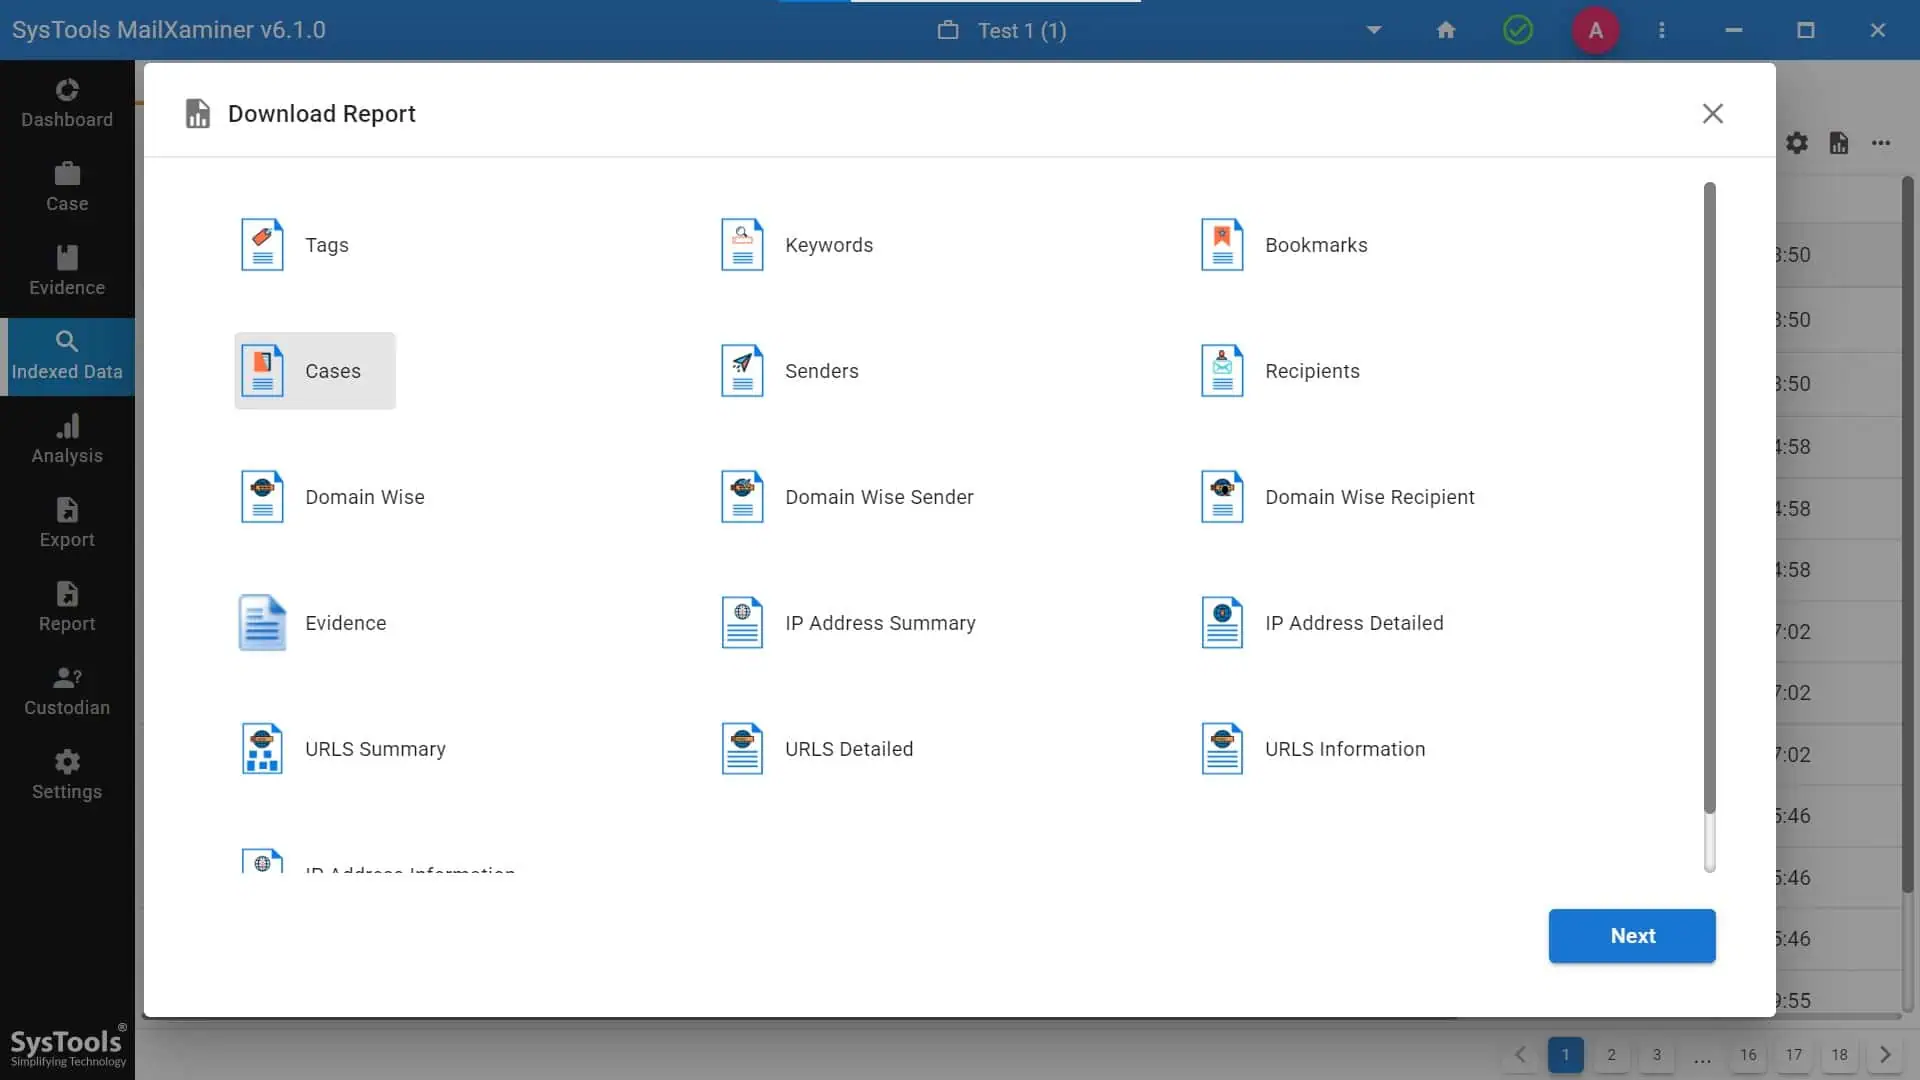Screen dimensions: 1920x1080
Task: Choose the Keywords report icon
Action: (x=742, y=244)
